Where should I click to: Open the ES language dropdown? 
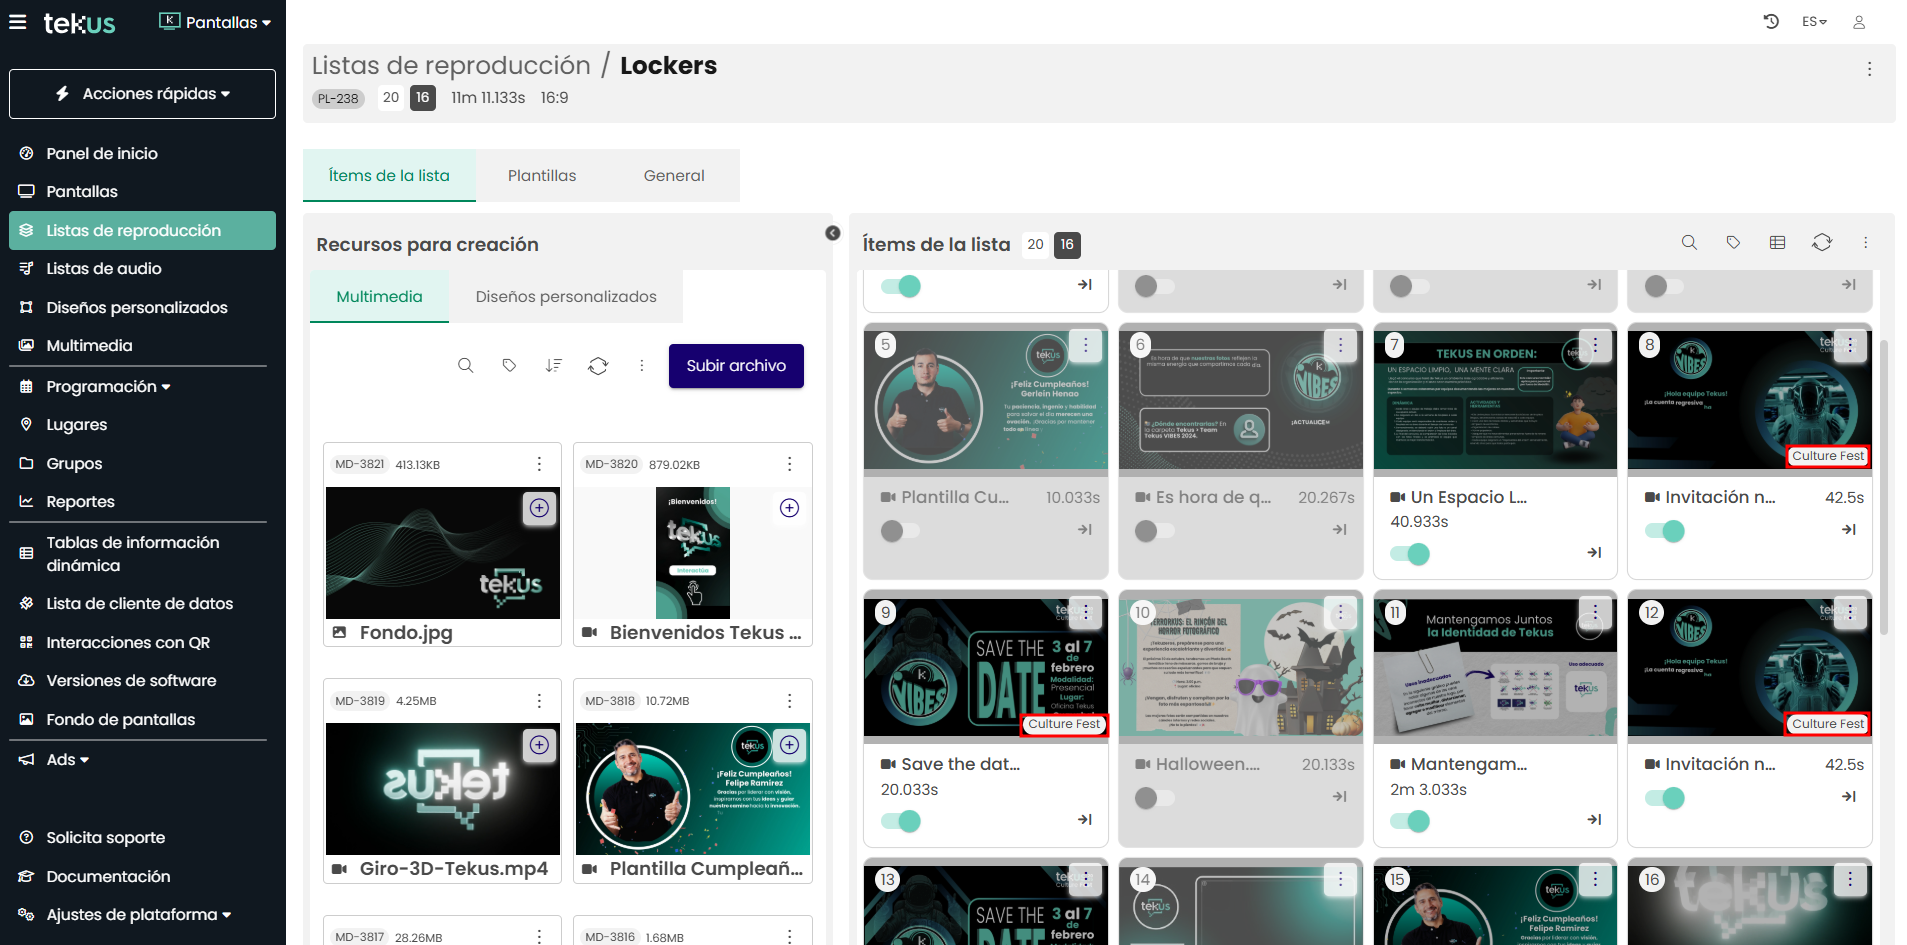pos(1814,22)
